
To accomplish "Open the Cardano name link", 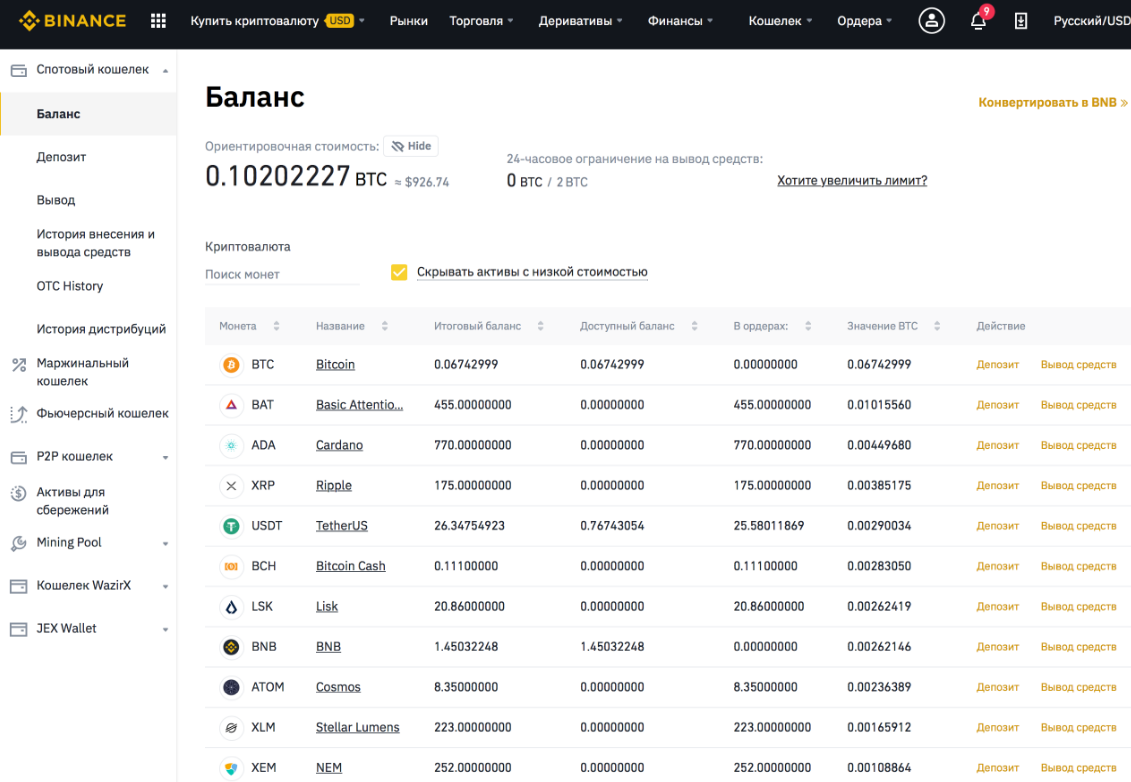I will tap(339, 446).
